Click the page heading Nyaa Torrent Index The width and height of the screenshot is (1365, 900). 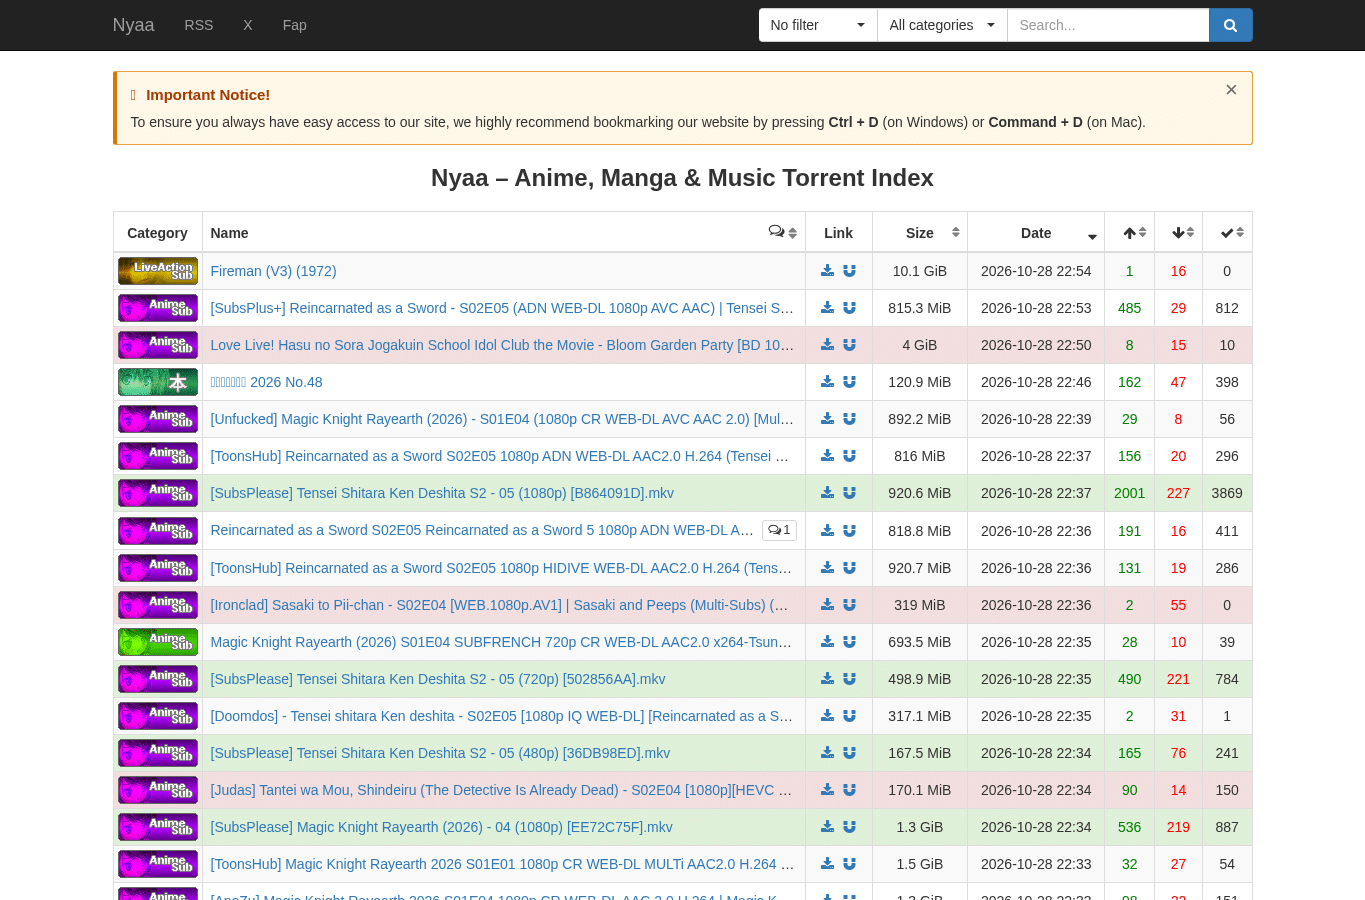(x=682, y=178)
